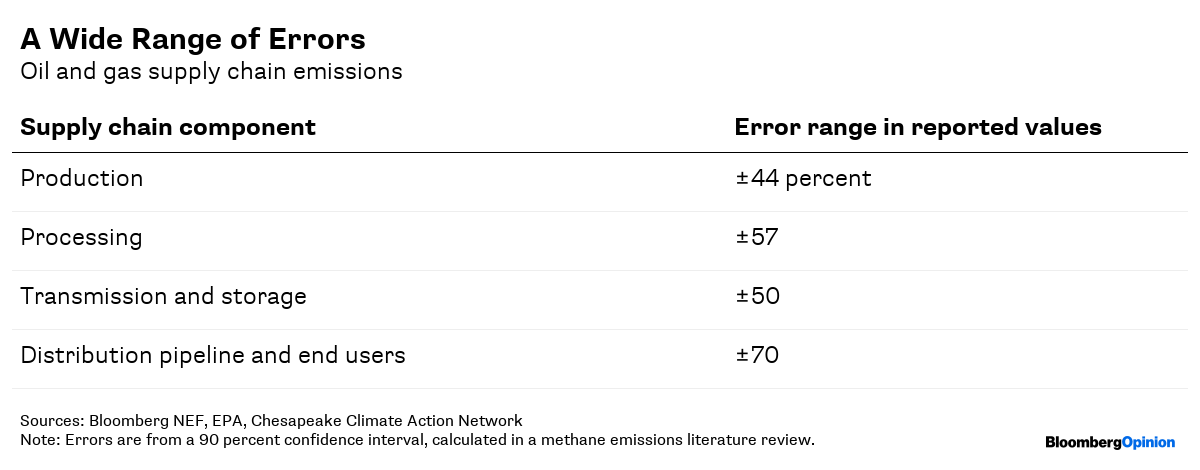Click the Note about 90 percent confidence interval
The height and width of the screenshot is (470, 1200).
[417, 439]
